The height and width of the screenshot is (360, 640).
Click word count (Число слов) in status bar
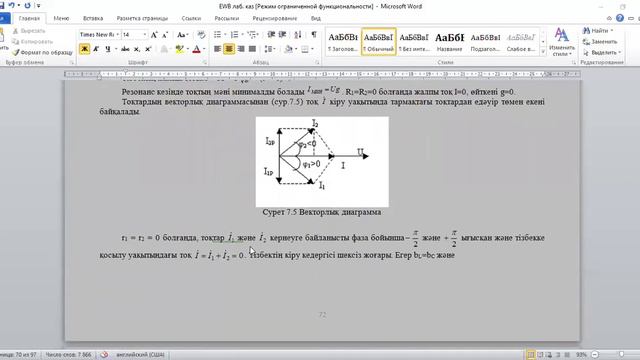tap(69, 355)
